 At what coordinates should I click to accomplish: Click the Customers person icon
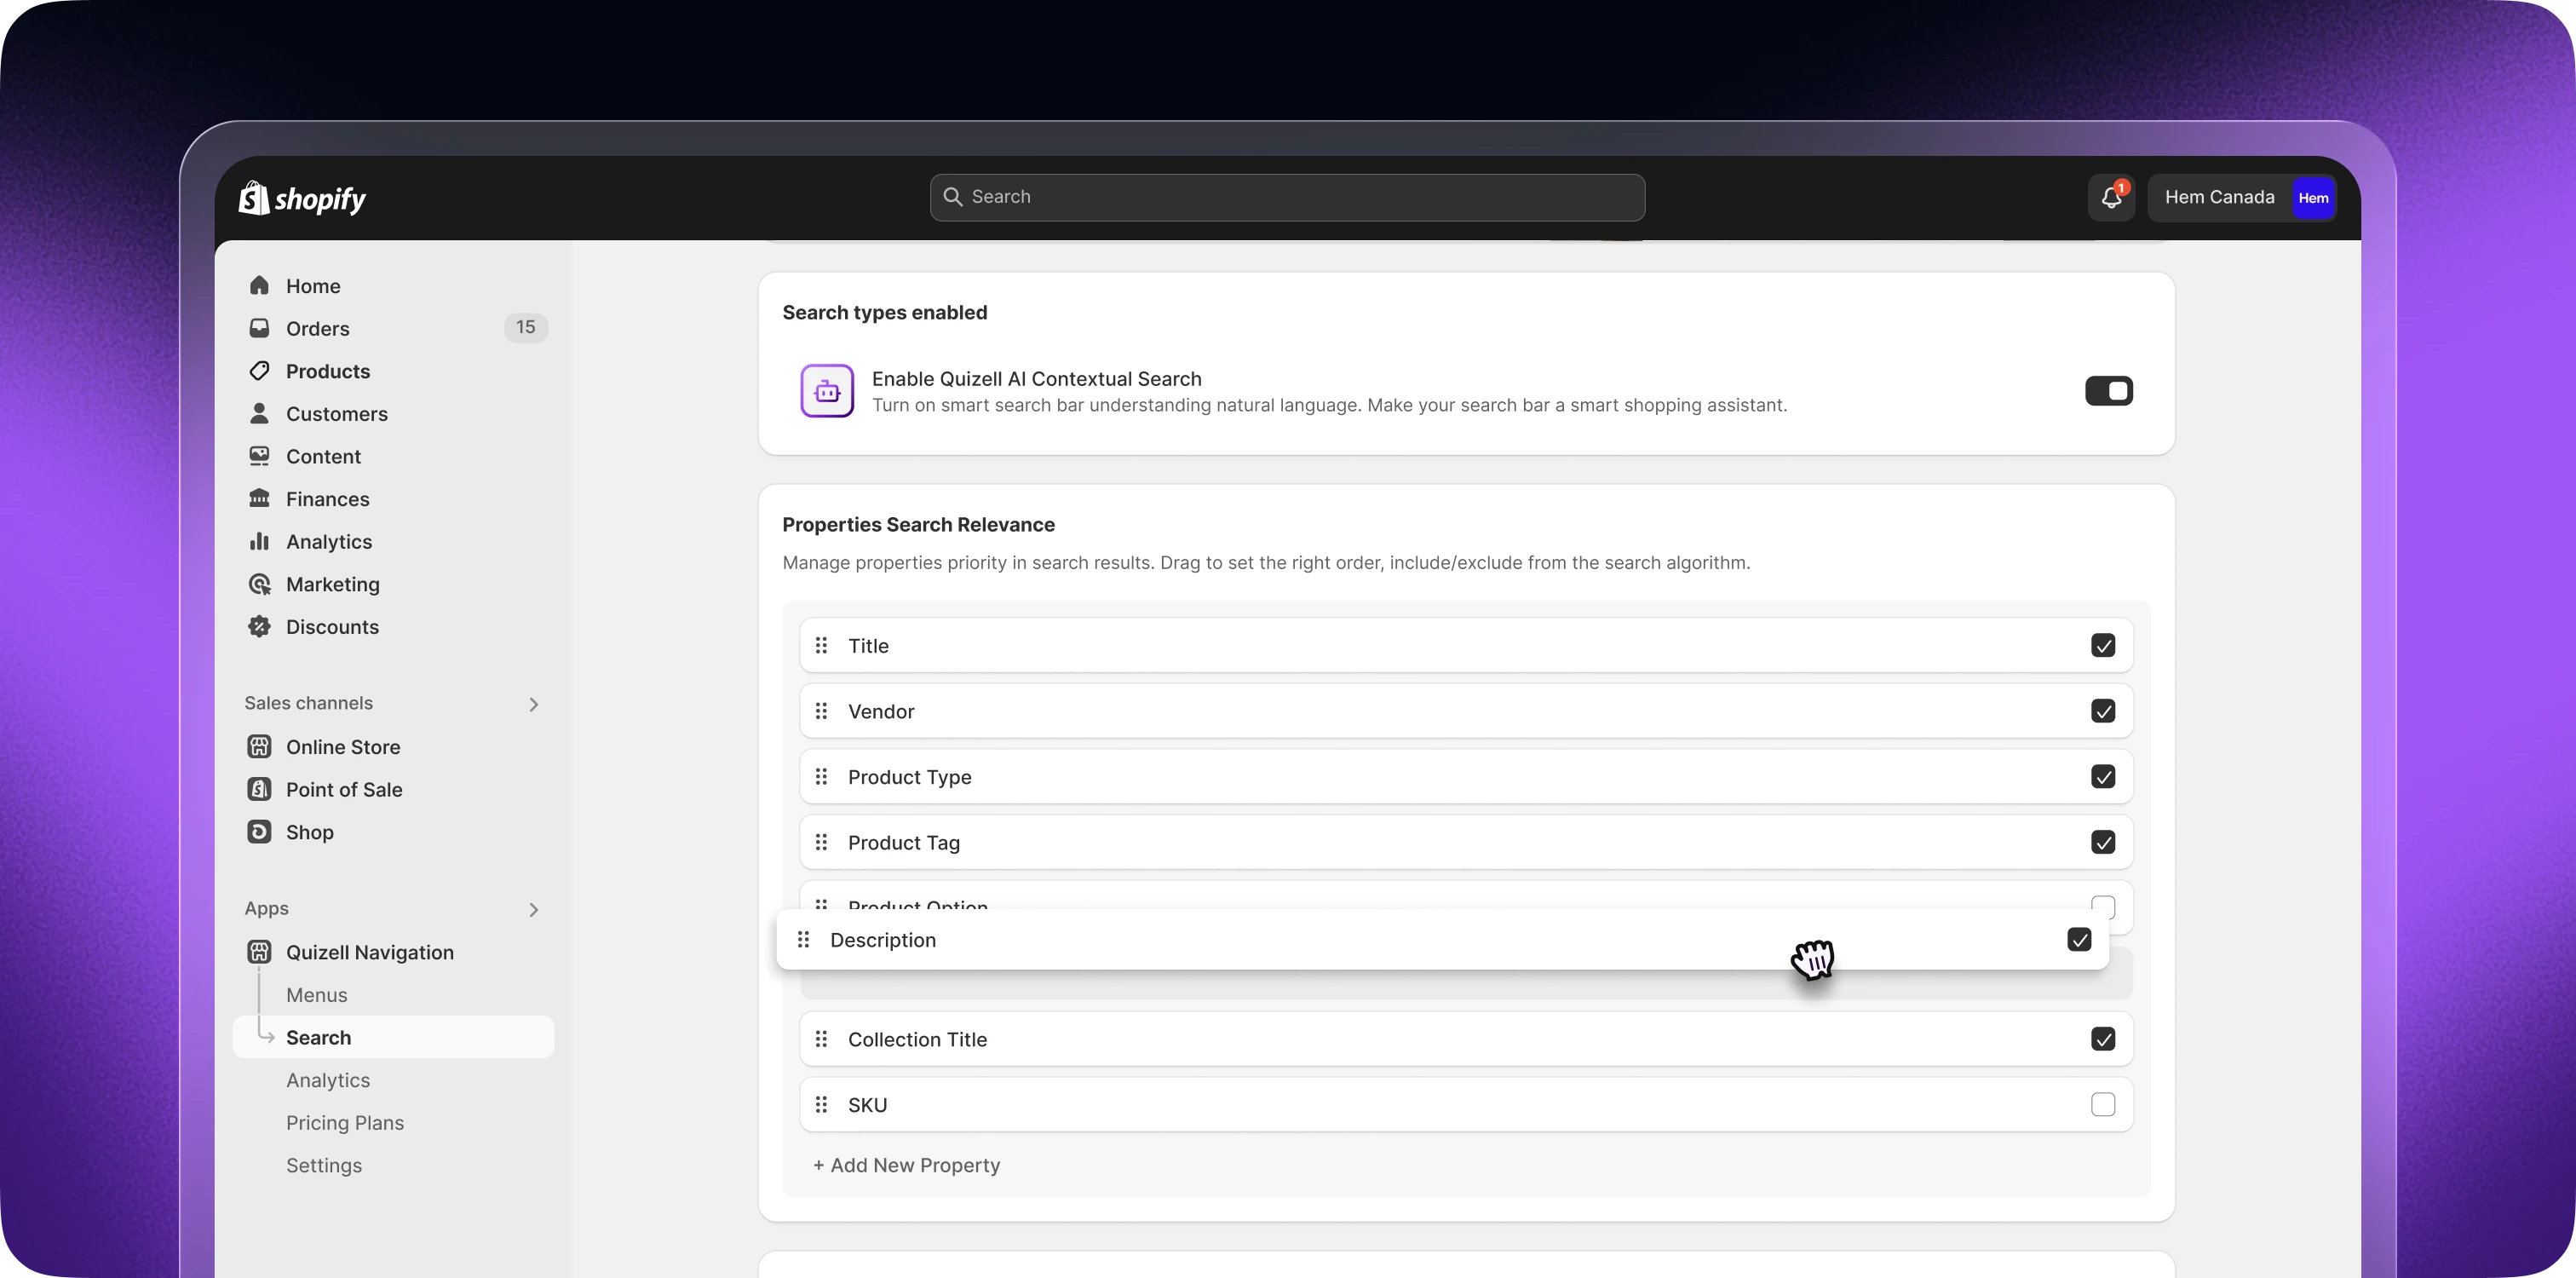pyautogui.click(x=260, y=413)
